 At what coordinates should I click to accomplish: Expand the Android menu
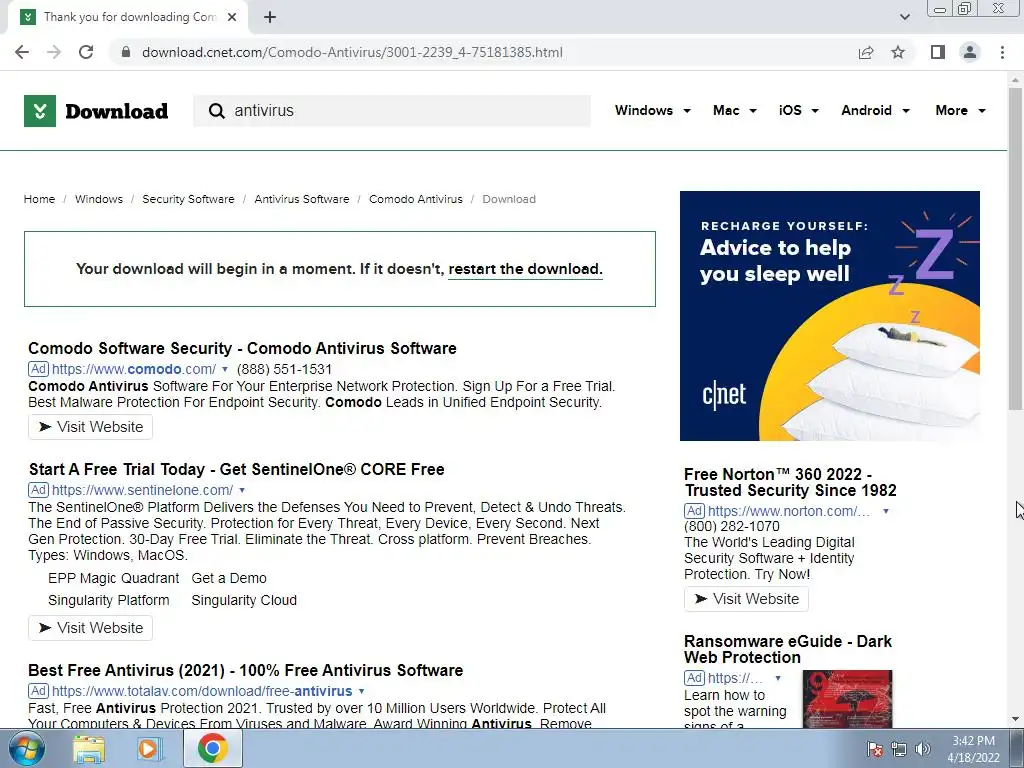coord(875,110)
